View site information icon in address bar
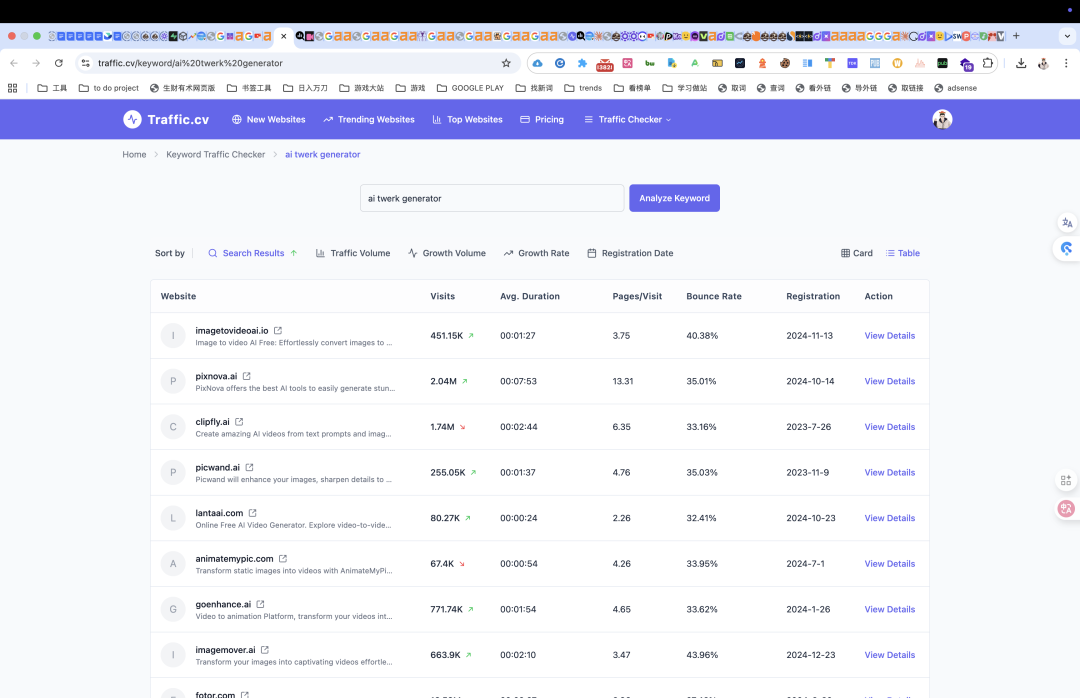Image resolution: width=1080 pixels, height=698 pixels. click(85, 63)
